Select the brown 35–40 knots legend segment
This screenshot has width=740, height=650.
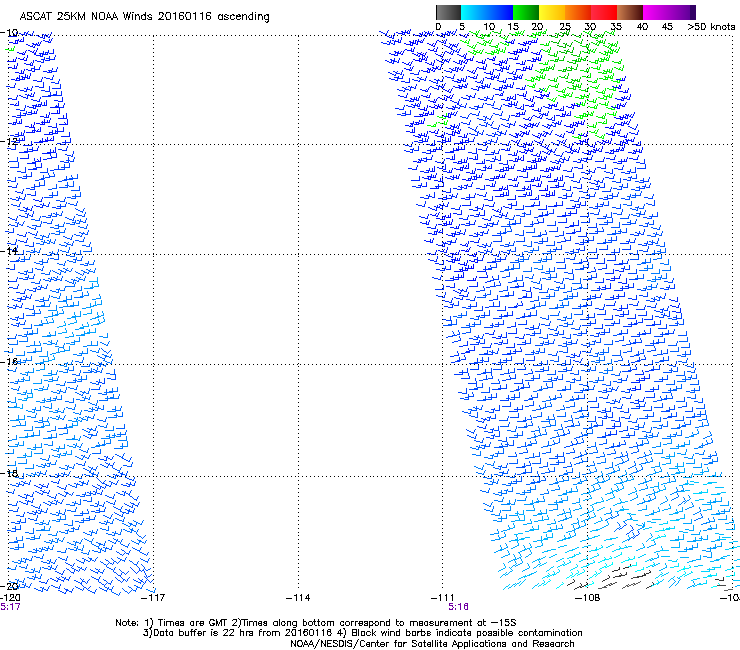tap(630, 12)
